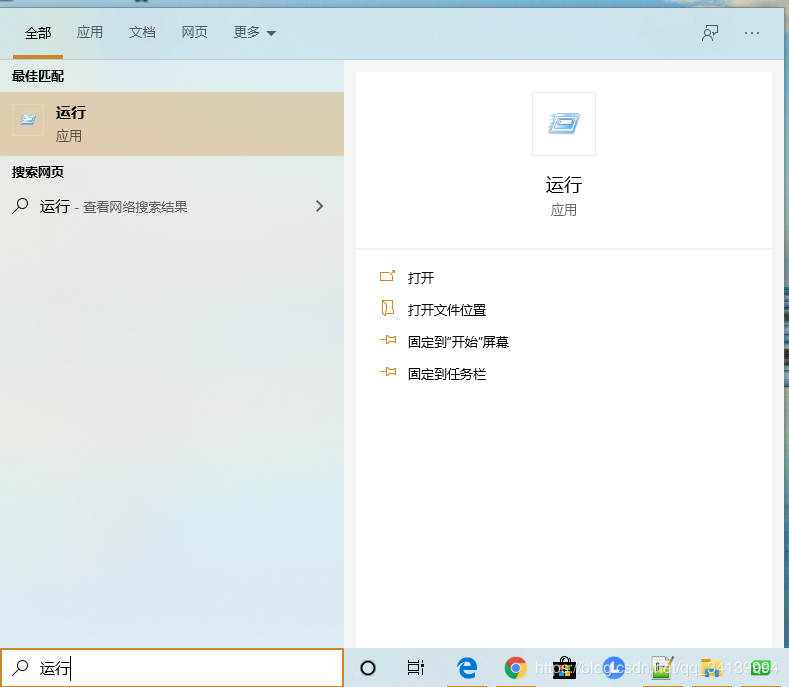Launch Microsoft Edge from the taskbar
Image resolution: width=789 pixels, height=687 pixels.
(467, 668)
